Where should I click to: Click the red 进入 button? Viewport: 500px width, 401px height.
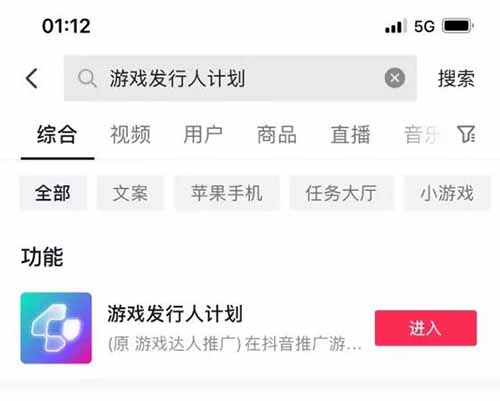pos(426,328)
